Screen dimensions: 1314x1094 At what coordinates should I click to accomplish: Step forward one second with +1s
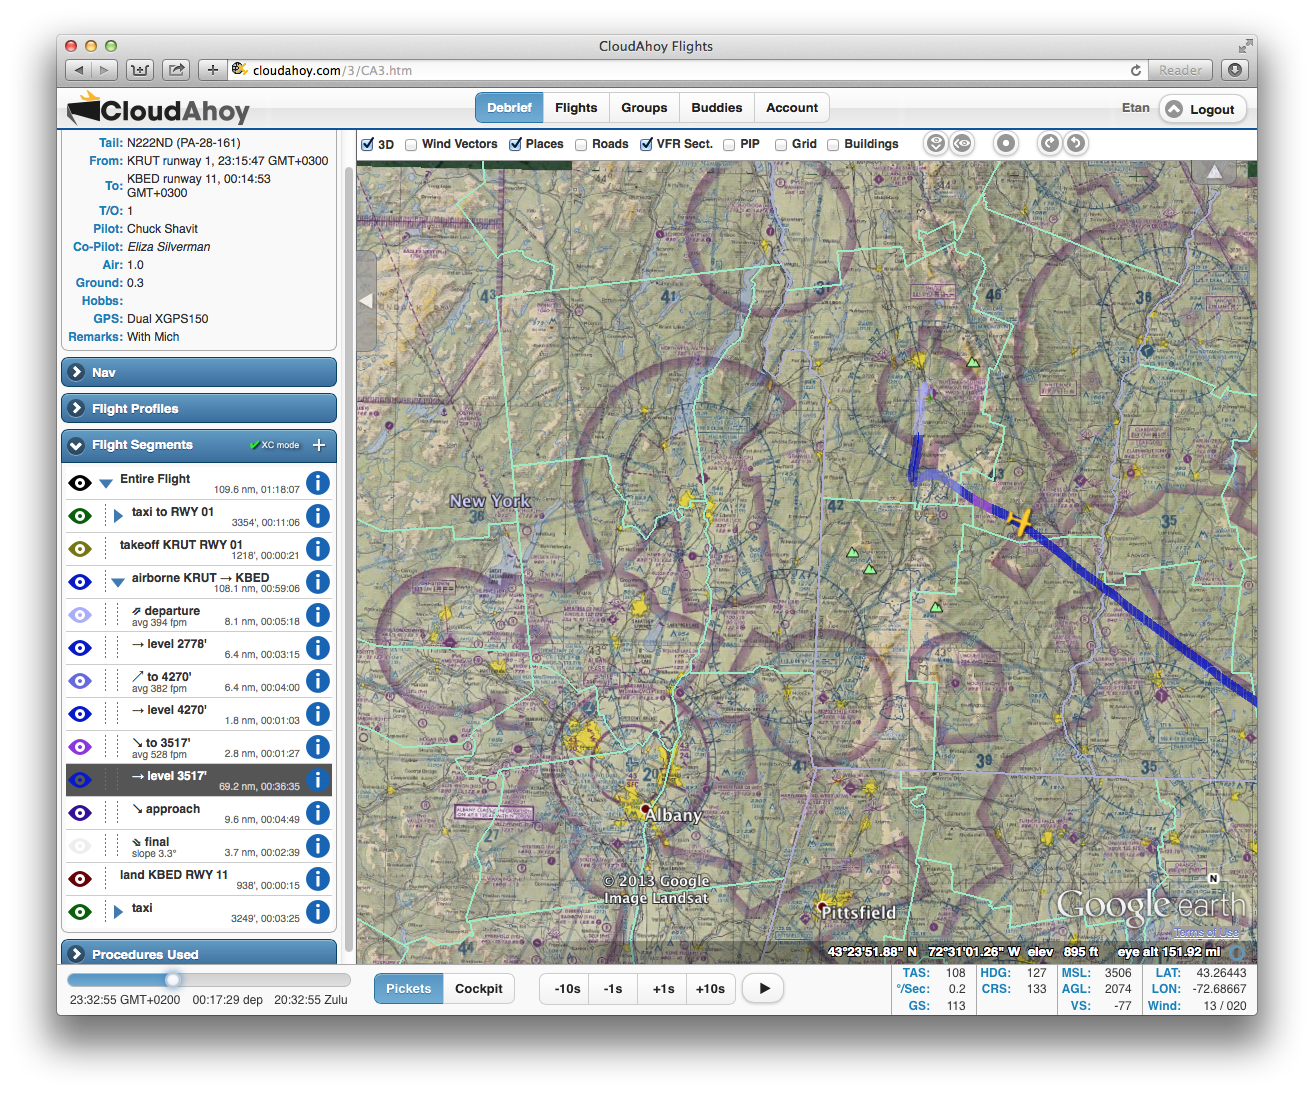[663, 989]
